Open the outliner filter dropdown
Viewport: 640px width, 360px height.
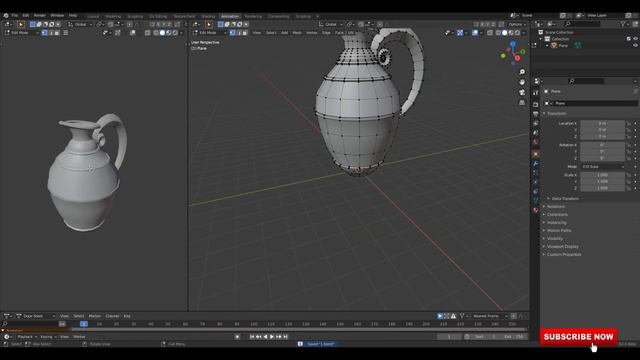pyautogui.click(x=624, y=24)
